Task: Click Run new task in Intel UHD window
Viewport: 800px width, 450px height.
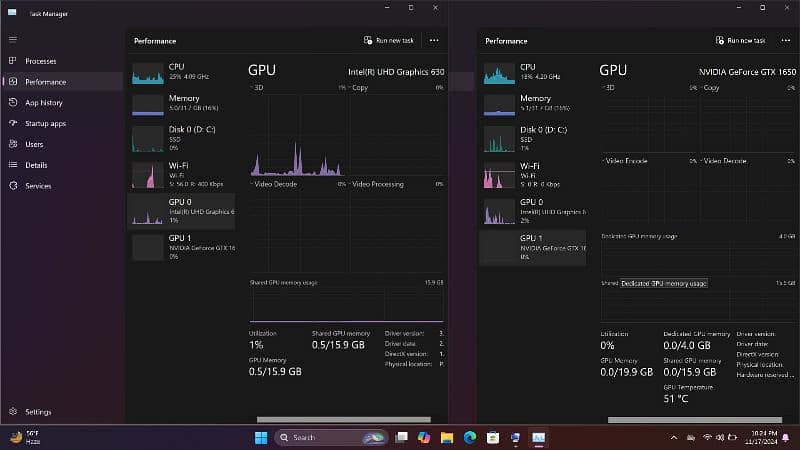Action: pos(388,40)
